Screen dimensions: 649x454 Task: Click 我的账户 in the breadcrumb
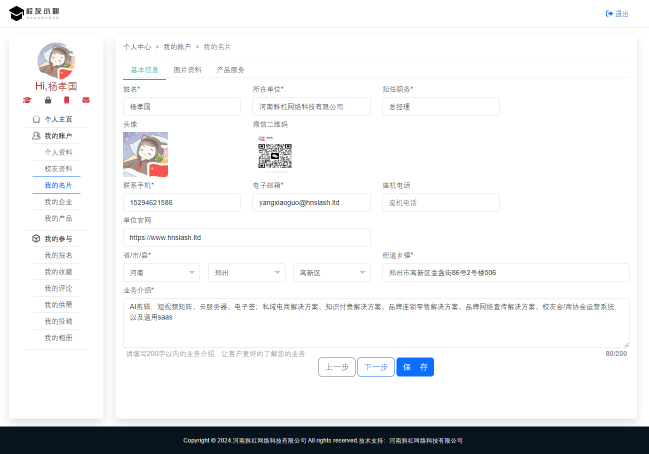coord(177,47)
